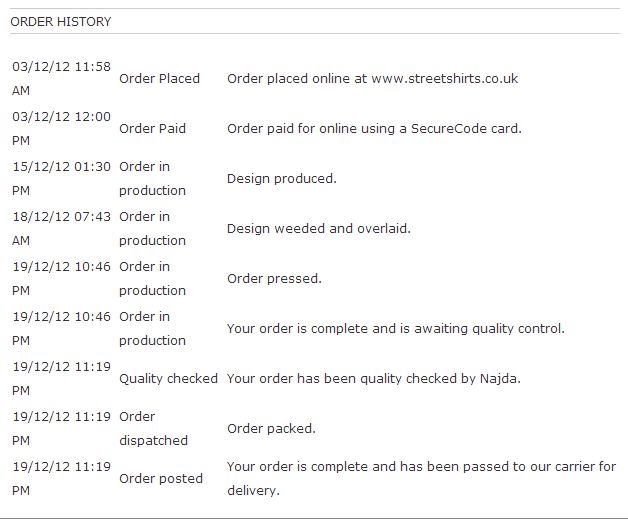The image size is (628, 527).
Task: Select the 03/12/12 11:58 AM timestamp
Action: coord(61,78)
